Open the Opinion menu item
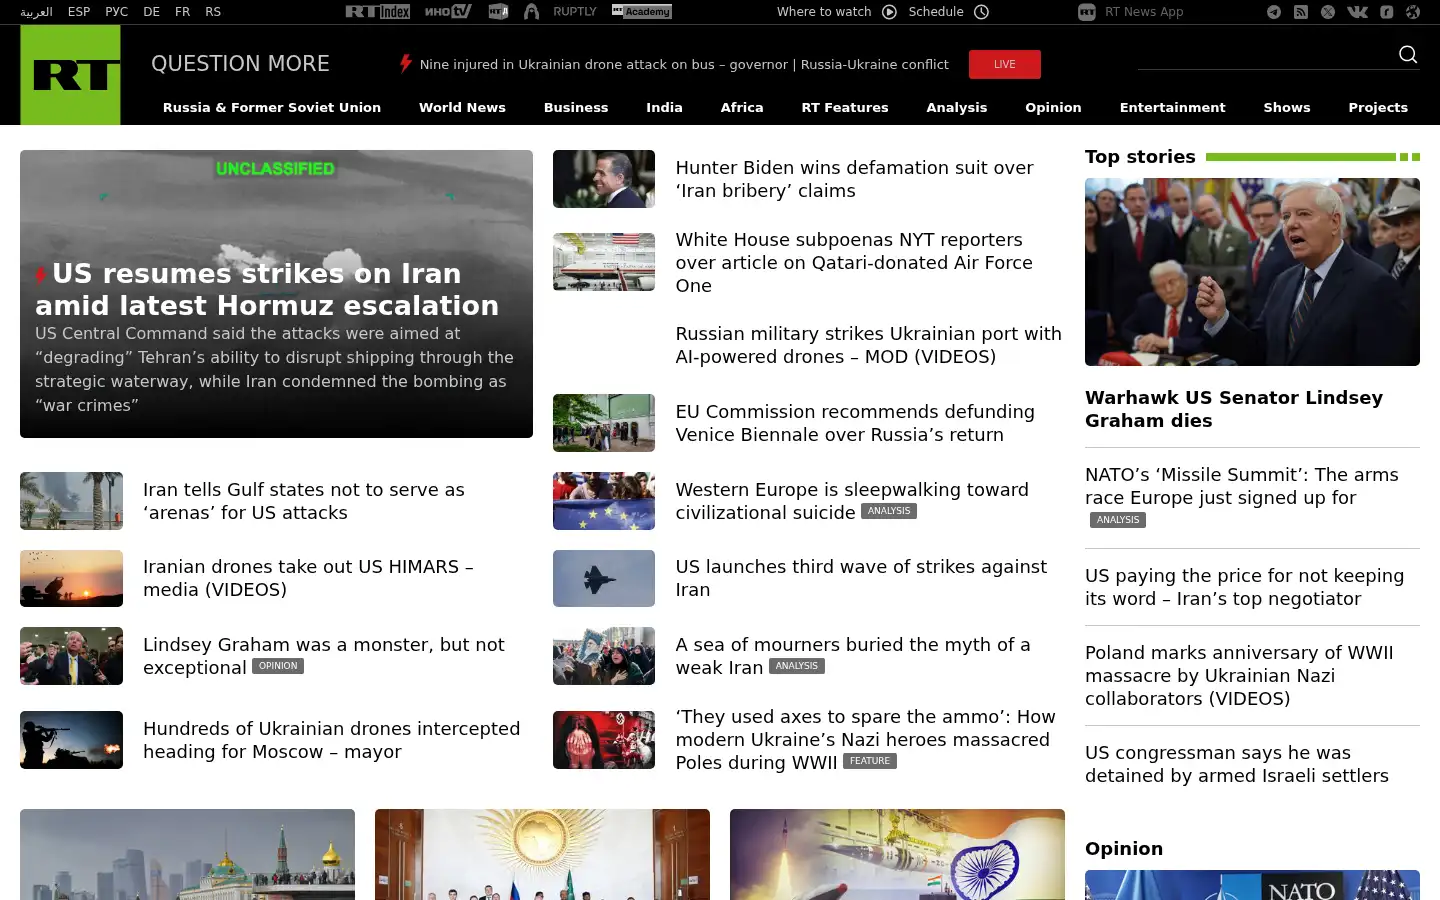 pos(1053,107)
